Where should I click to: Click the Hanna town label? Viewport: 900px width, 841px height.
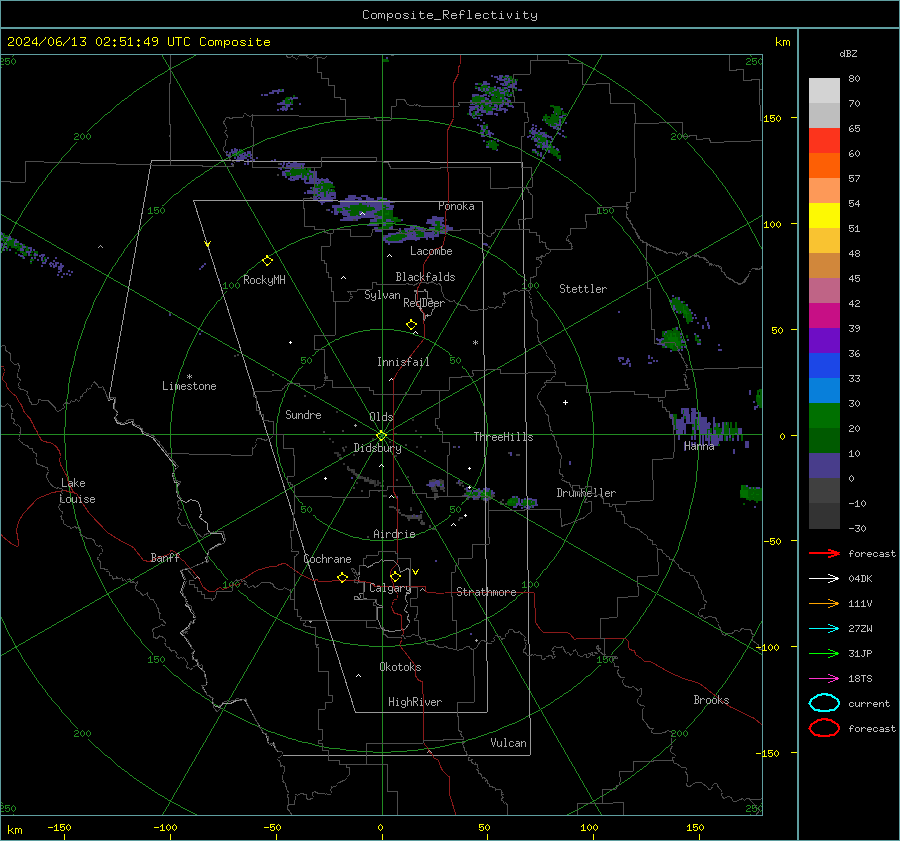(699, 446)
